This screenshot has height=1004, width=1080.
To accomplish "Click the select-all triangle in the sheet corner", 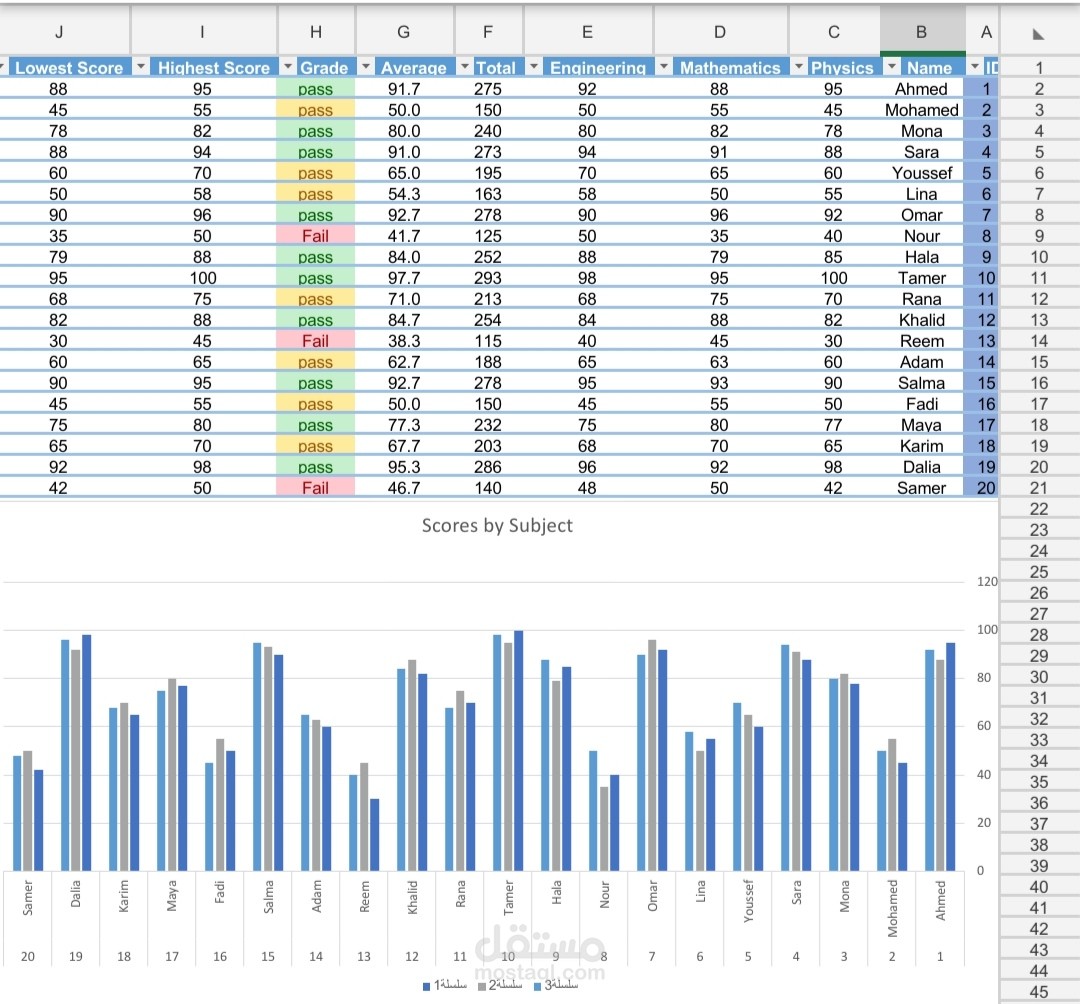I will [1040, 32].
